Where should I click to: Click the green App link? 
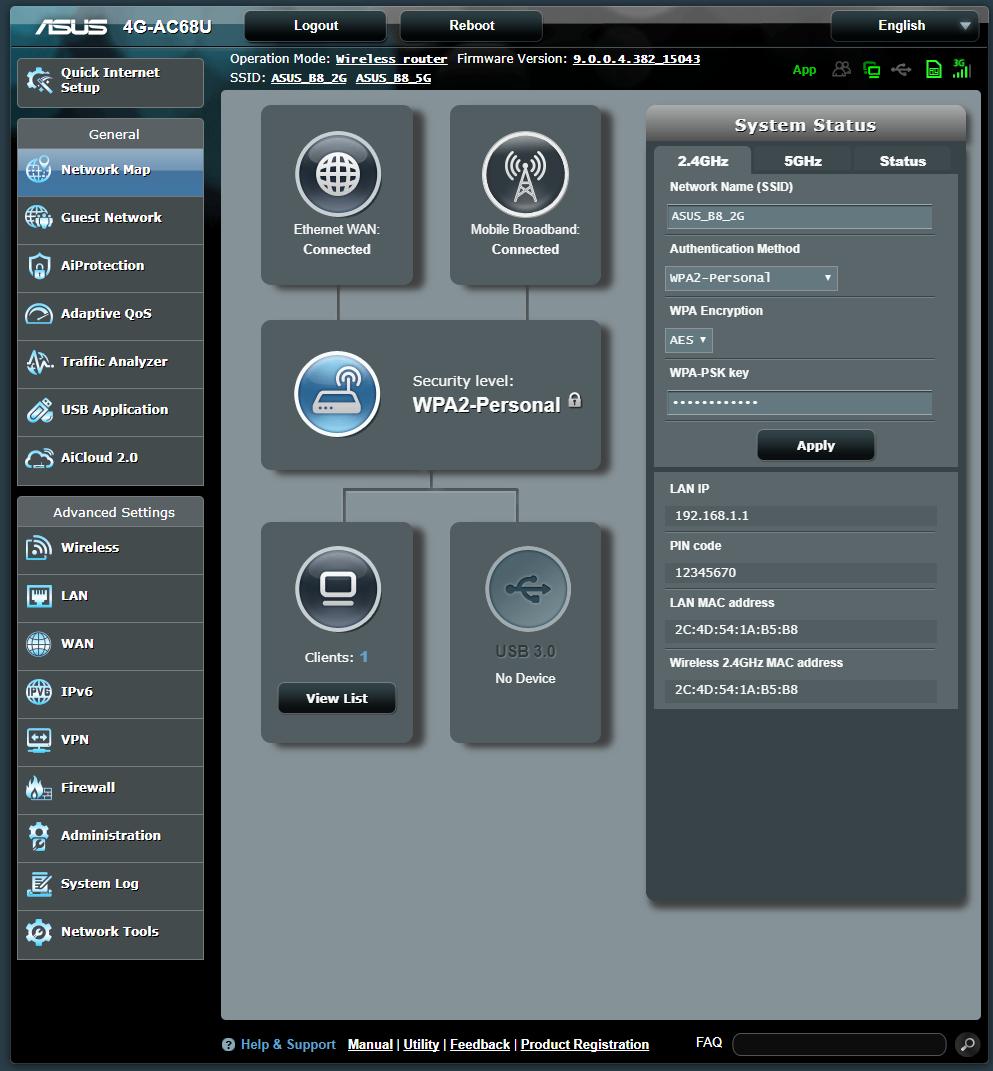(x=805, y=70)
